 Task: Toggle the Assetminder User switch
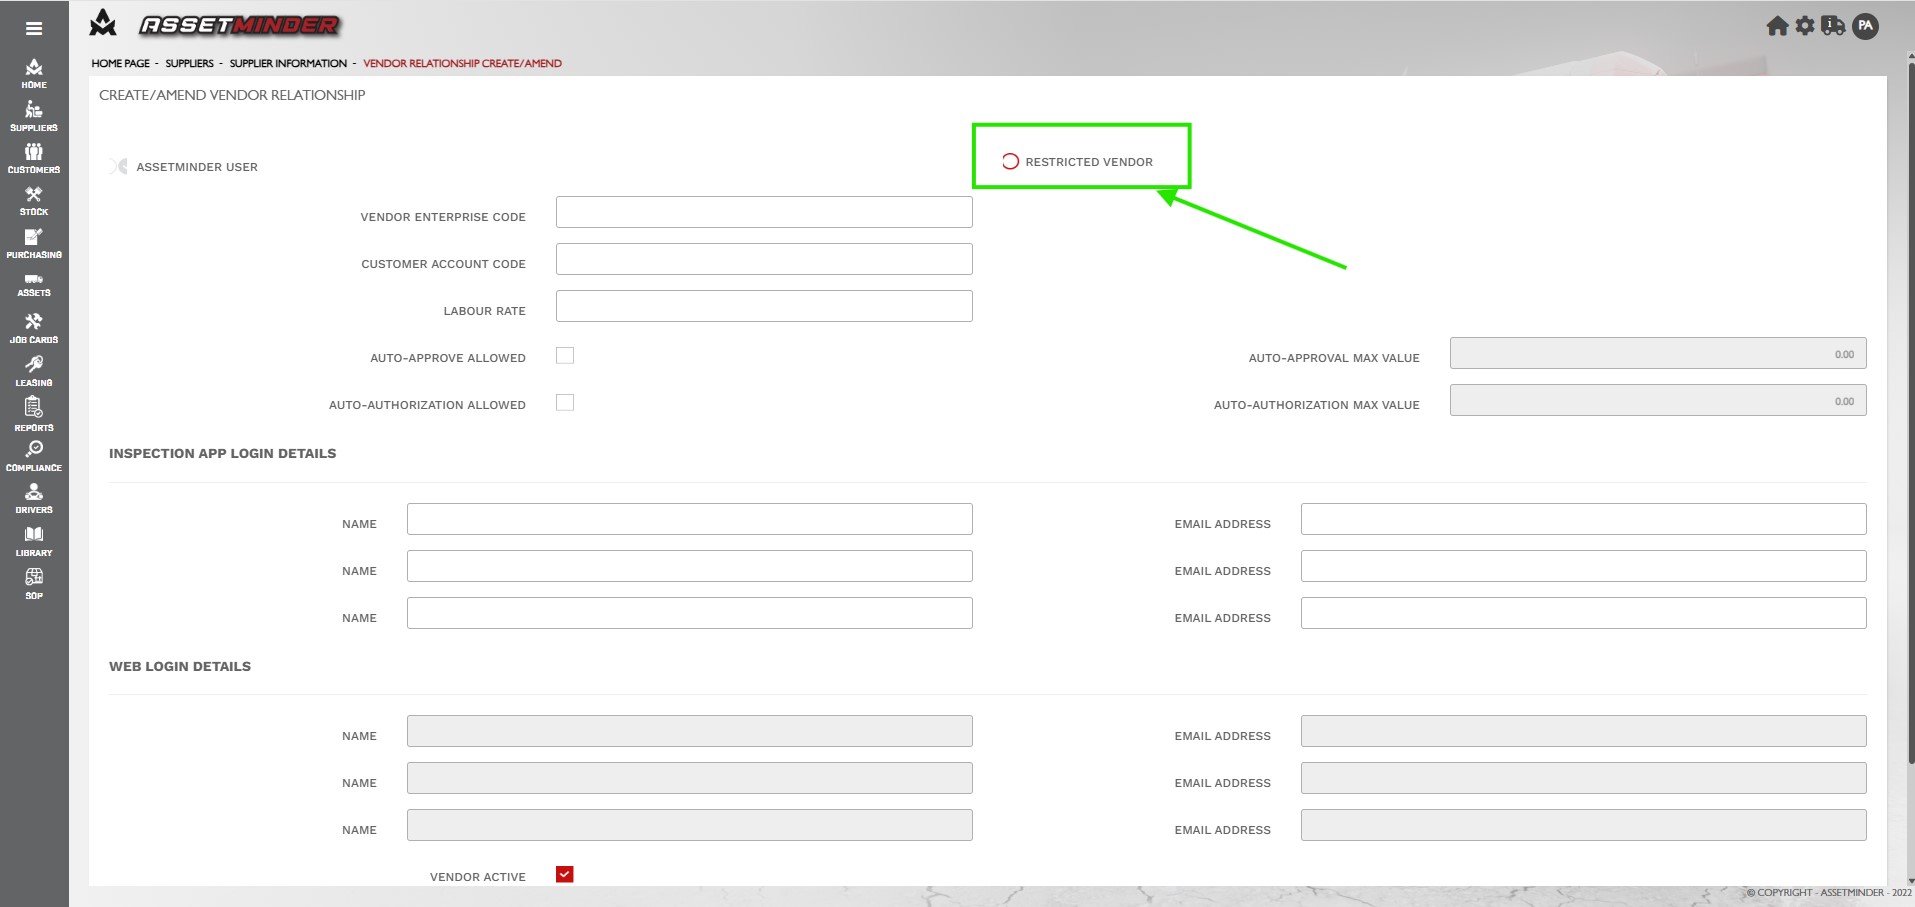[119, 167]
